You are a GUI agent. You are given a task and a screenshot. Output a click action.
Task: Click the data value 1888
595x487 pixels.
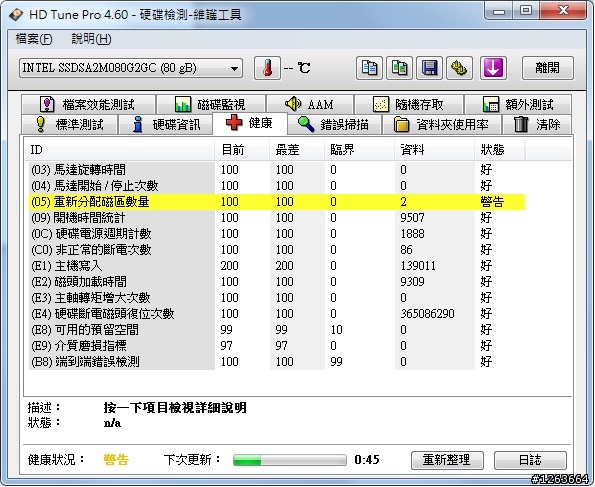coord(412,234)
